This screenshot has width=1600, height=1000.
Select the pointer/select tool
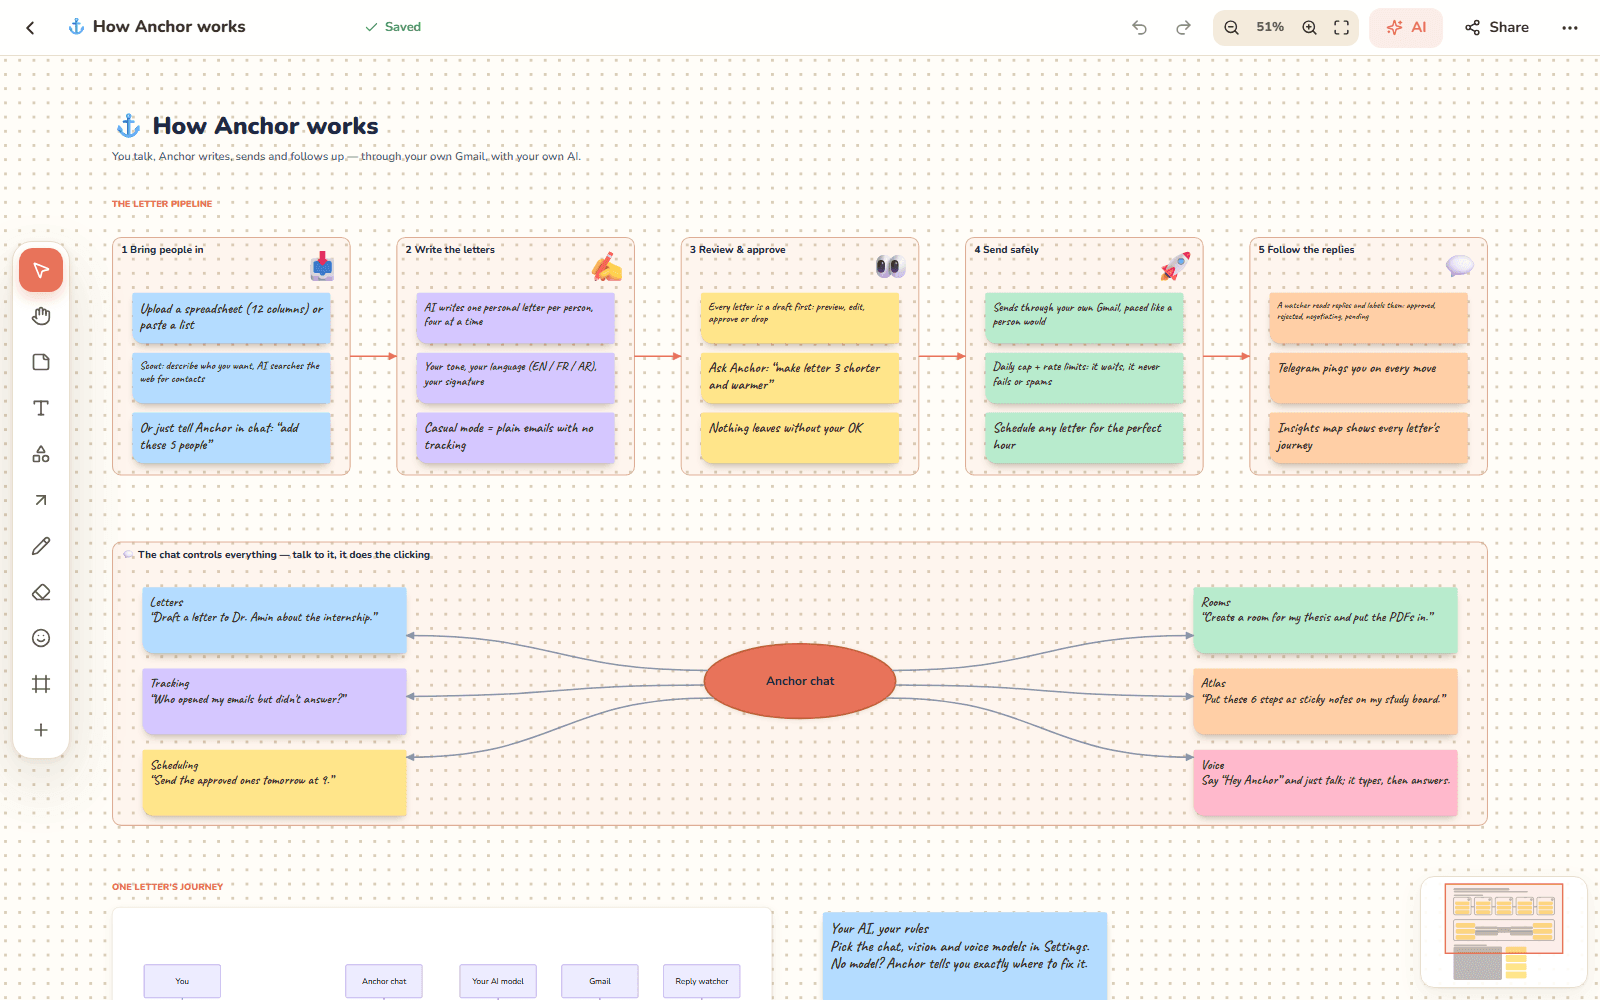click(41, 270)
